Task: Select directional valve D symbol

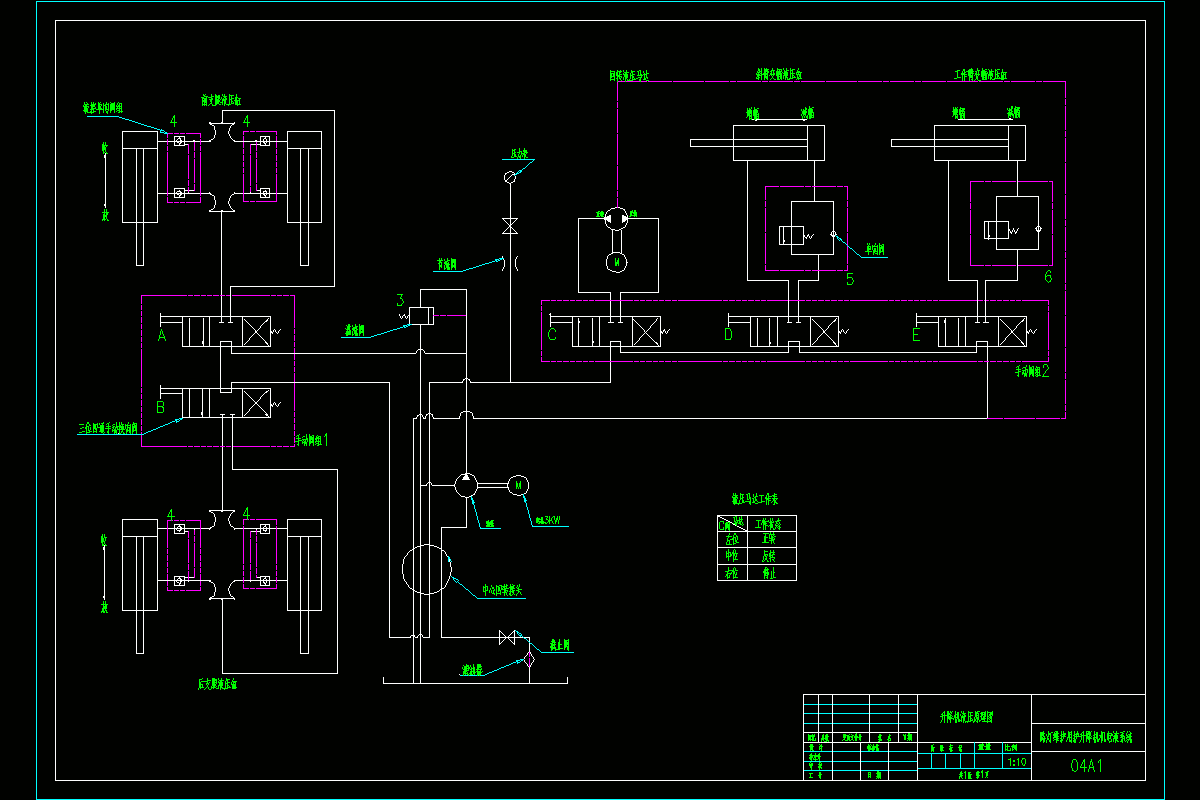Action: 794,331
